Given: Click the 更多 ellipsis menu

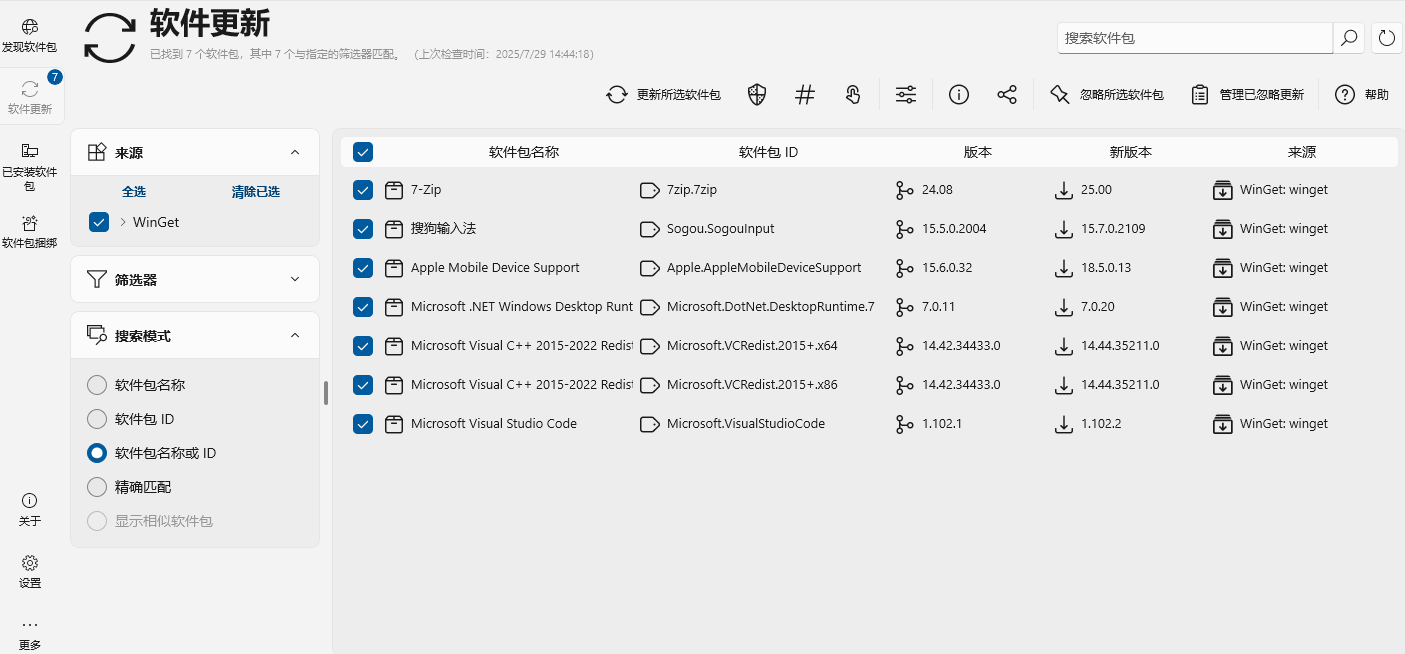Looking at the screenshot, I should (30, 633).
